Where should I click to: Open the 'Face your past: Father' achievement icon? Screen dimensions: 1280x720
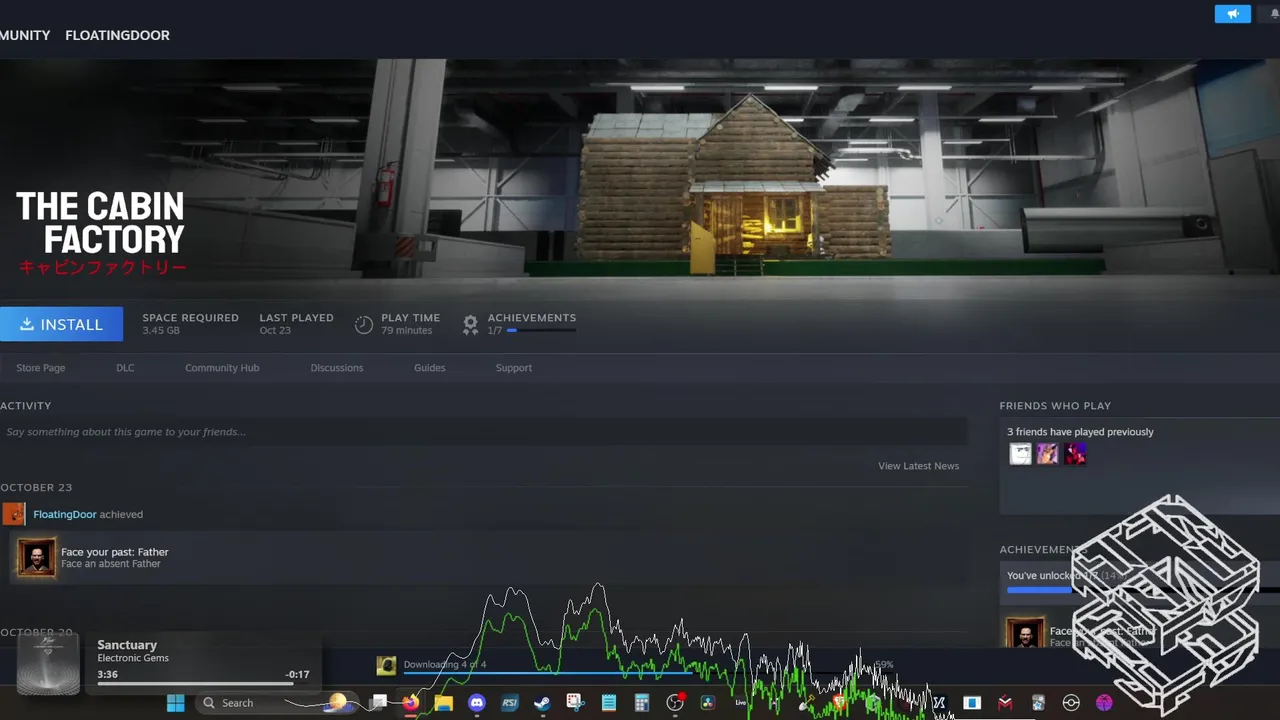tap(36, 557)
